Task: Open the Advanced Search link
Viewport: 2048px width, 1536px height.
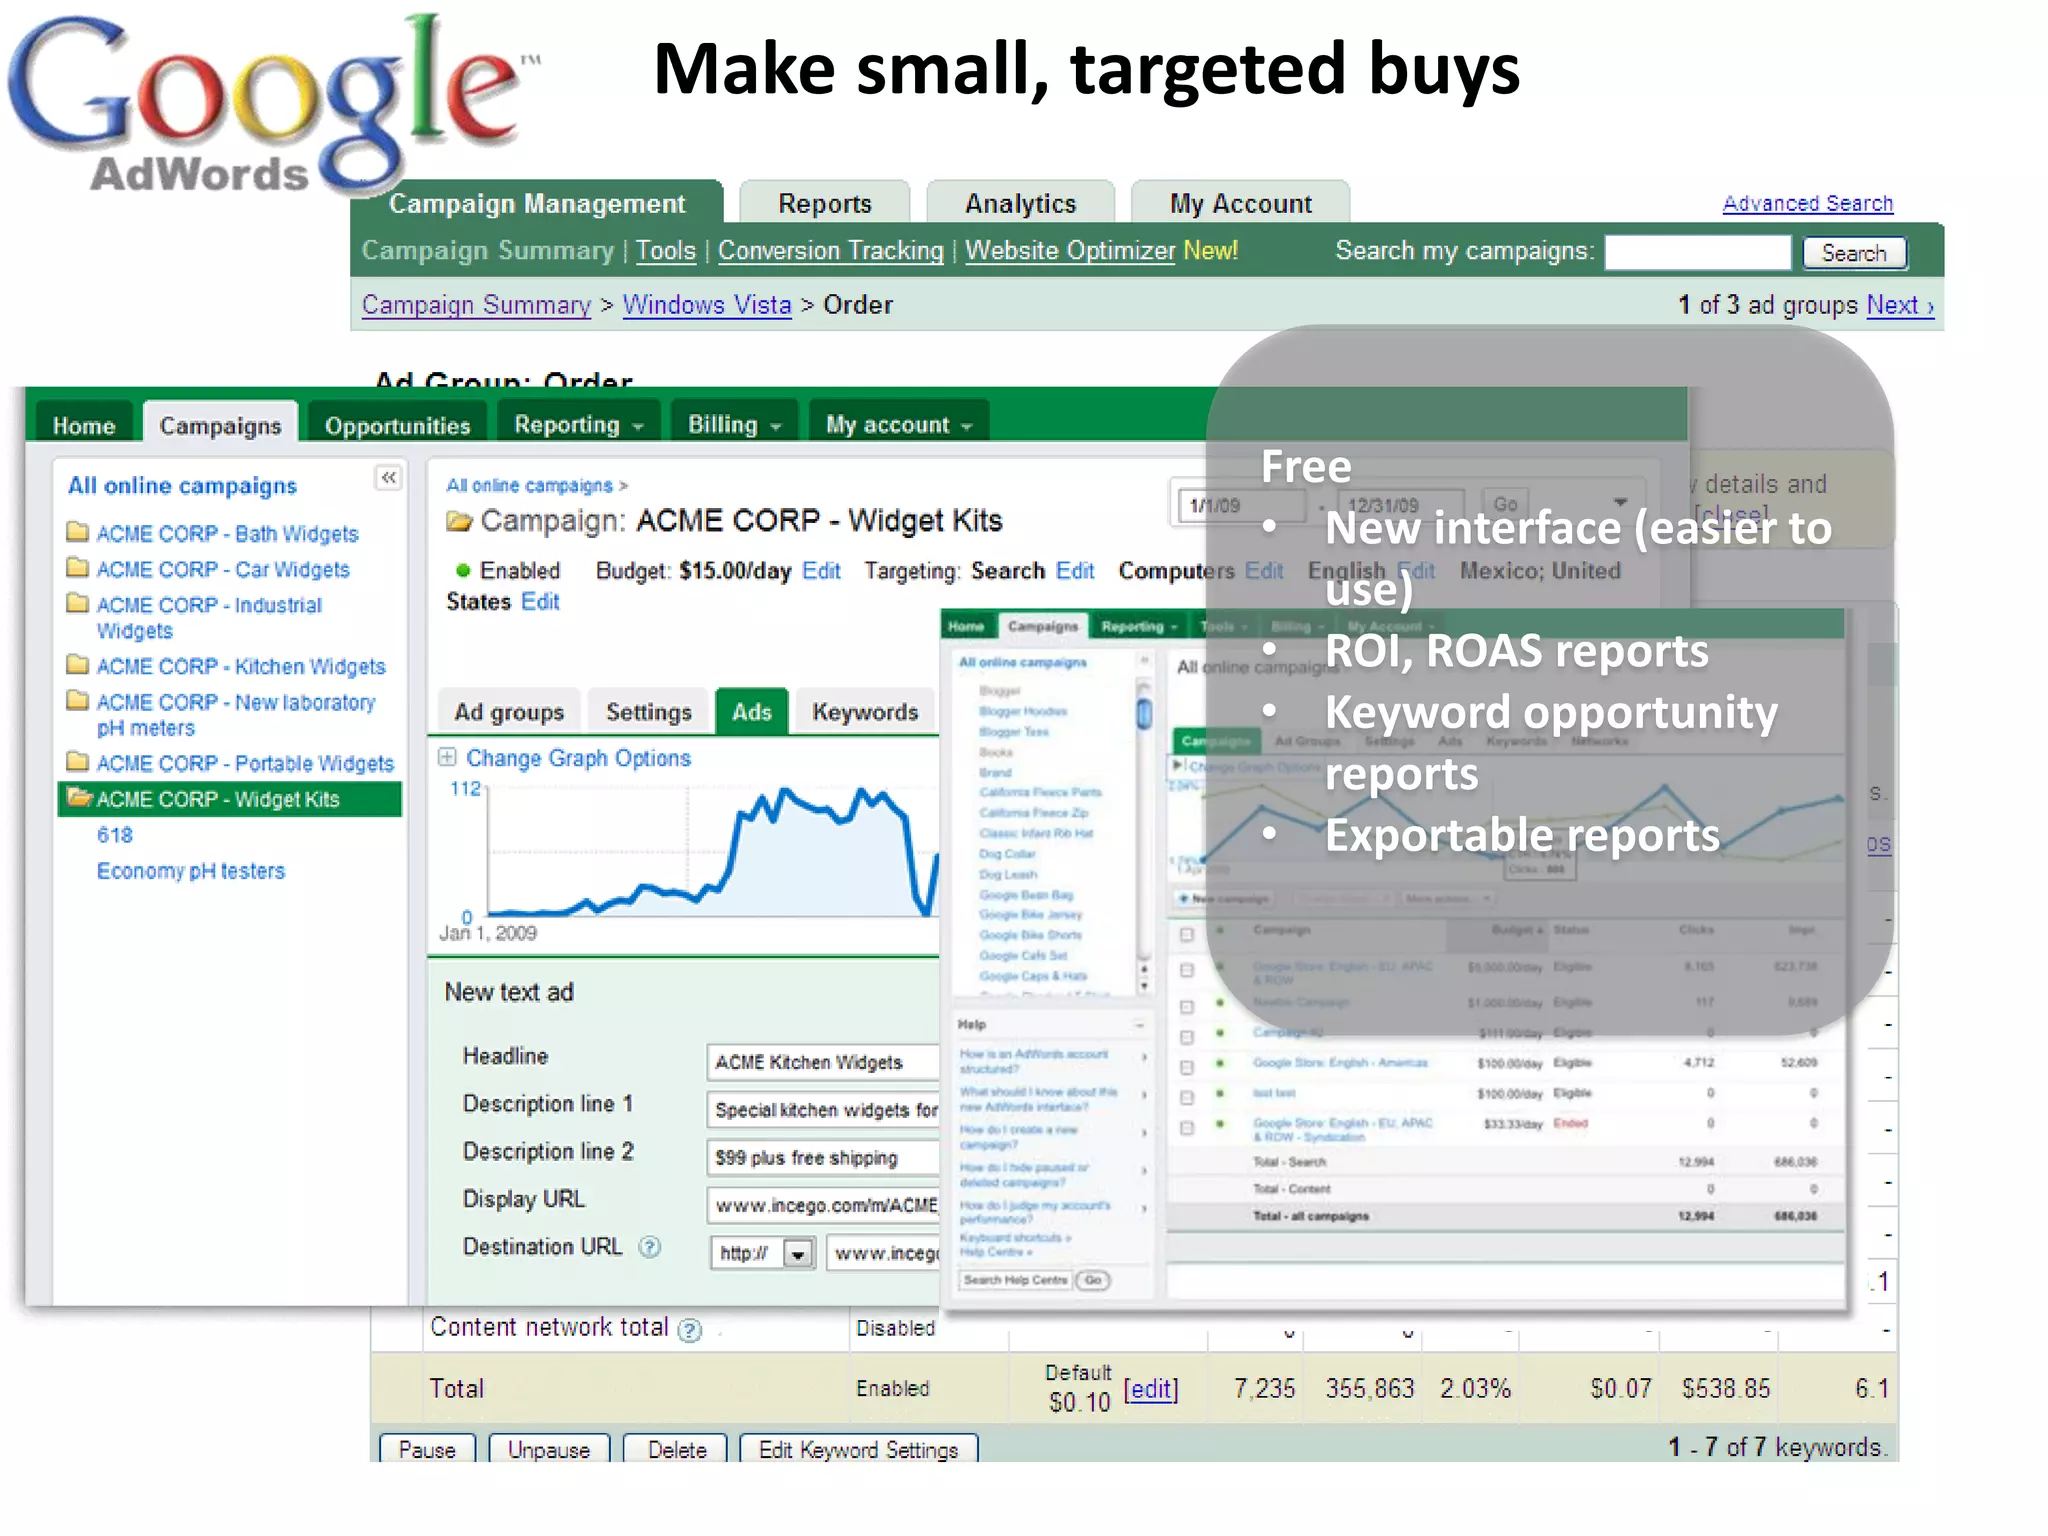Action: (x=1807, y=203)
